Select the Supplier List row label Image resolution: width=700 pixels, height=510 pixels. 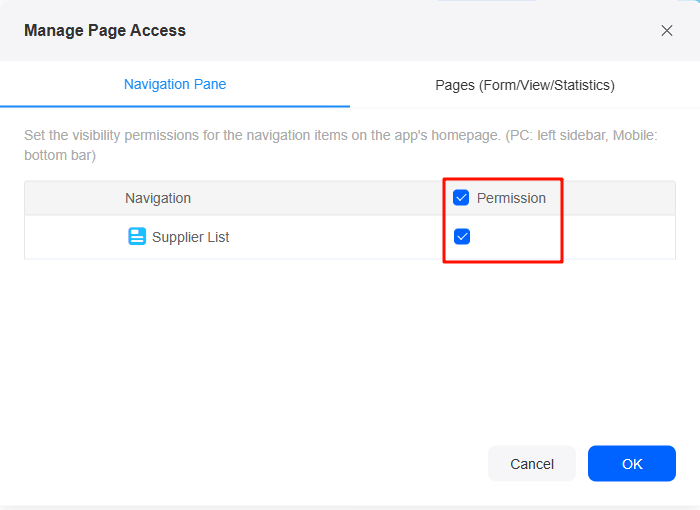pos(191,237)
